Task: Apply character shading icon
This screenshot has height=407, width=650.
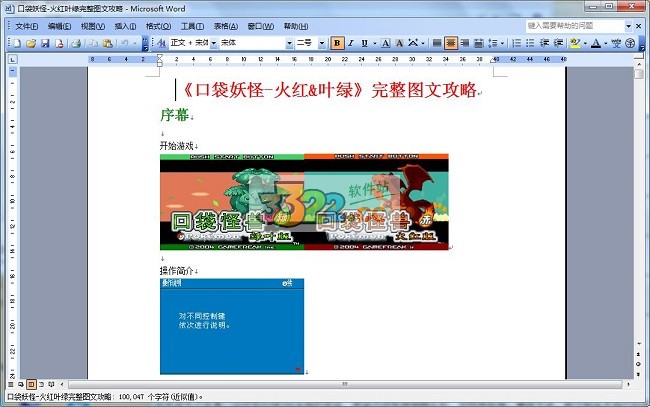Action: click(x=399, y=43)
